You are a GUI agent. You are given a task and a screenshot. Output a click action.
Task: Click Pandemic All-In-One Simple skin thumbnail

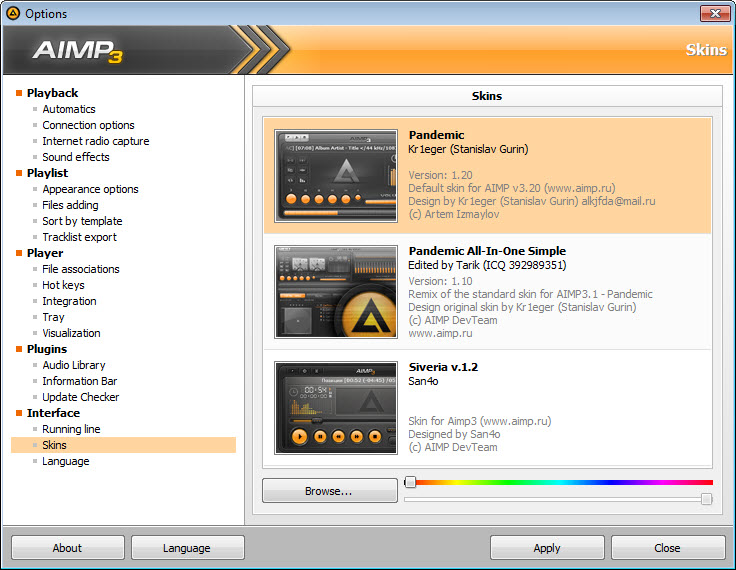tap(336, 292)
